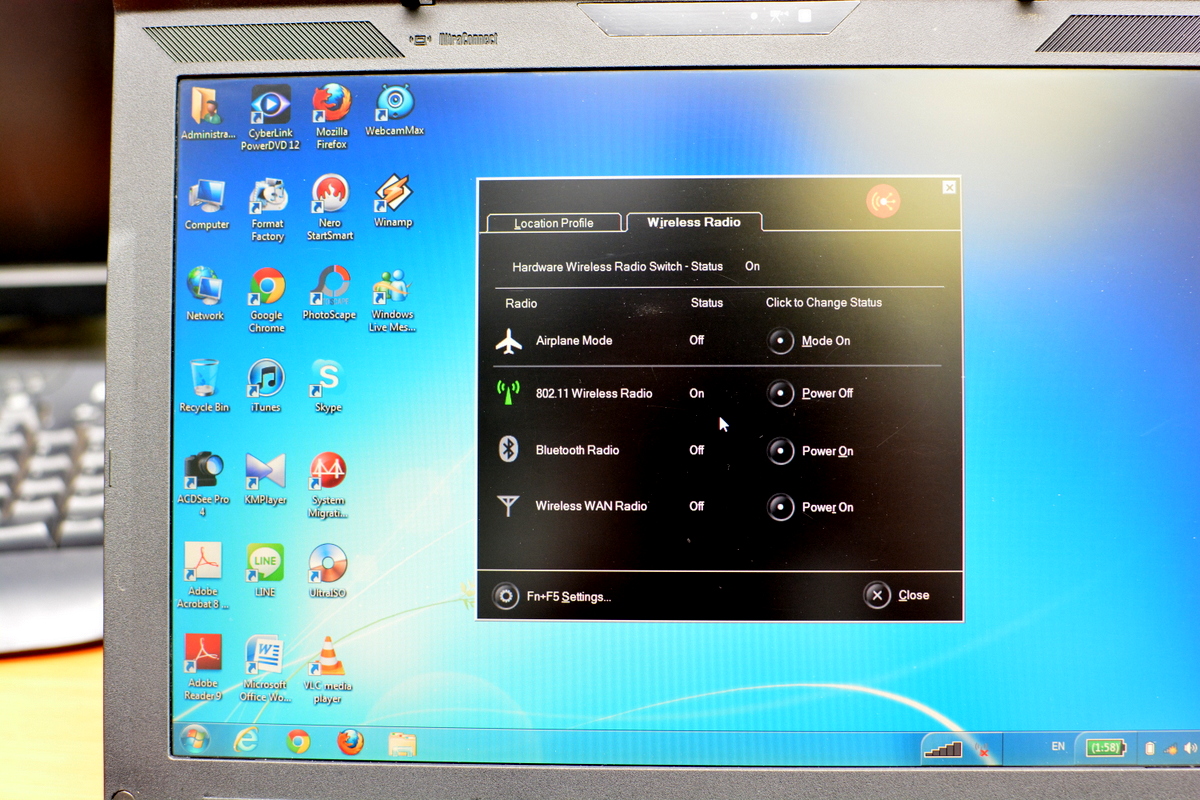Open PhotoScape shortcut

(329, 294)
